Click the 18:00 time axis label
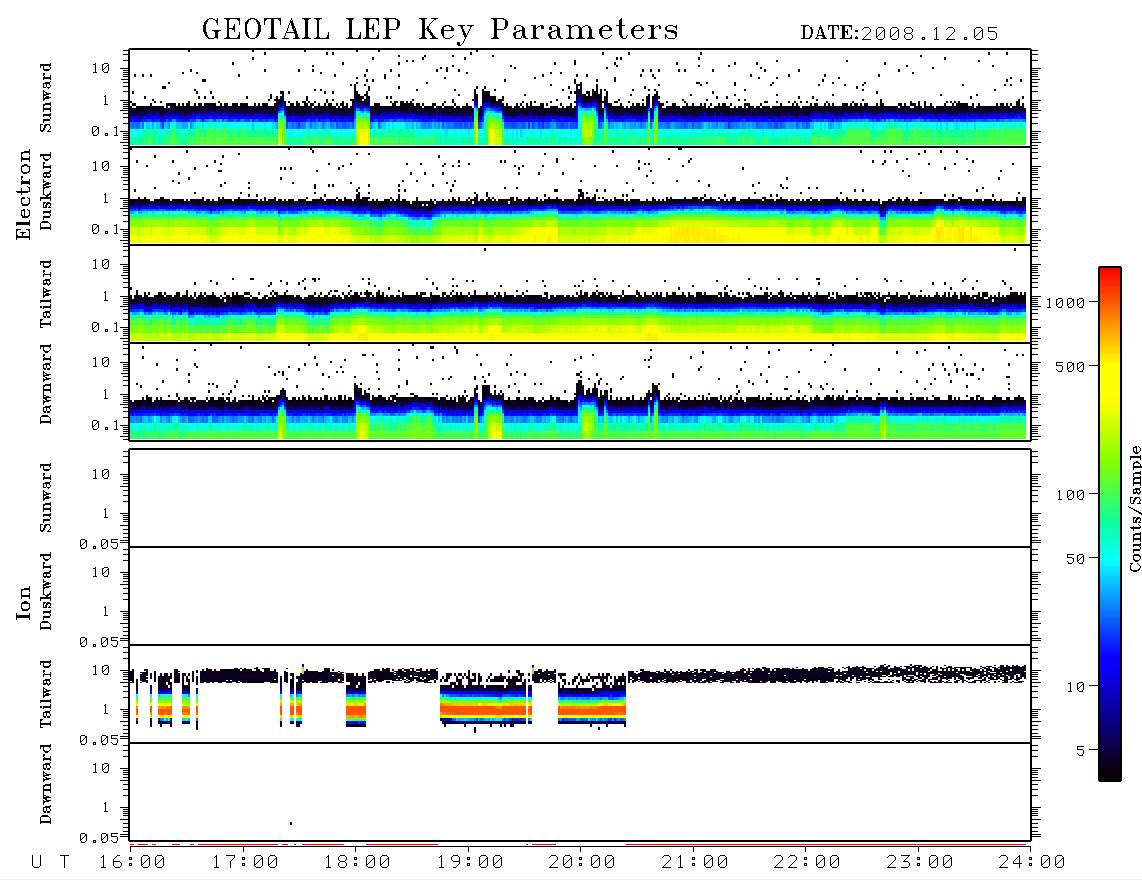The width and height of the screenshot is (1142, 880). click(x=357, y=863)
